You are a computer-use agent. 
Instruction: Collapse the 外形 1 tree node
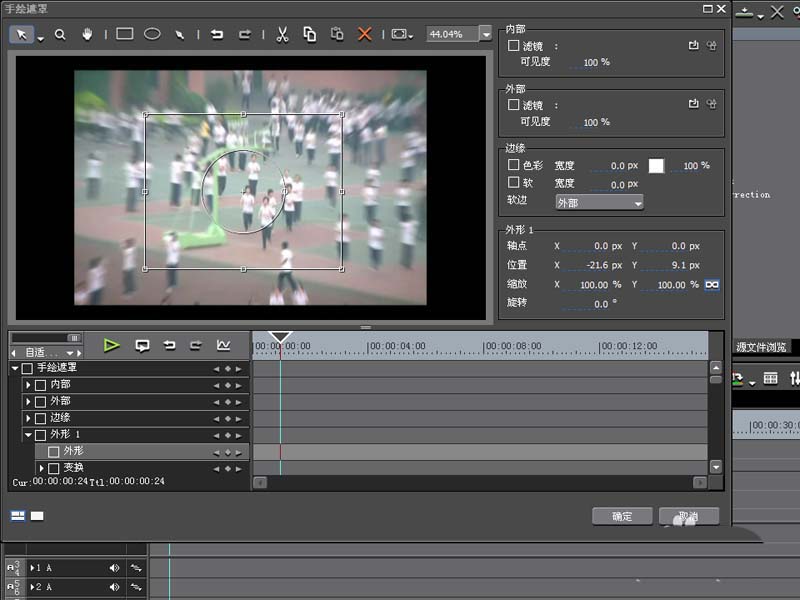[x=28, y=435]
